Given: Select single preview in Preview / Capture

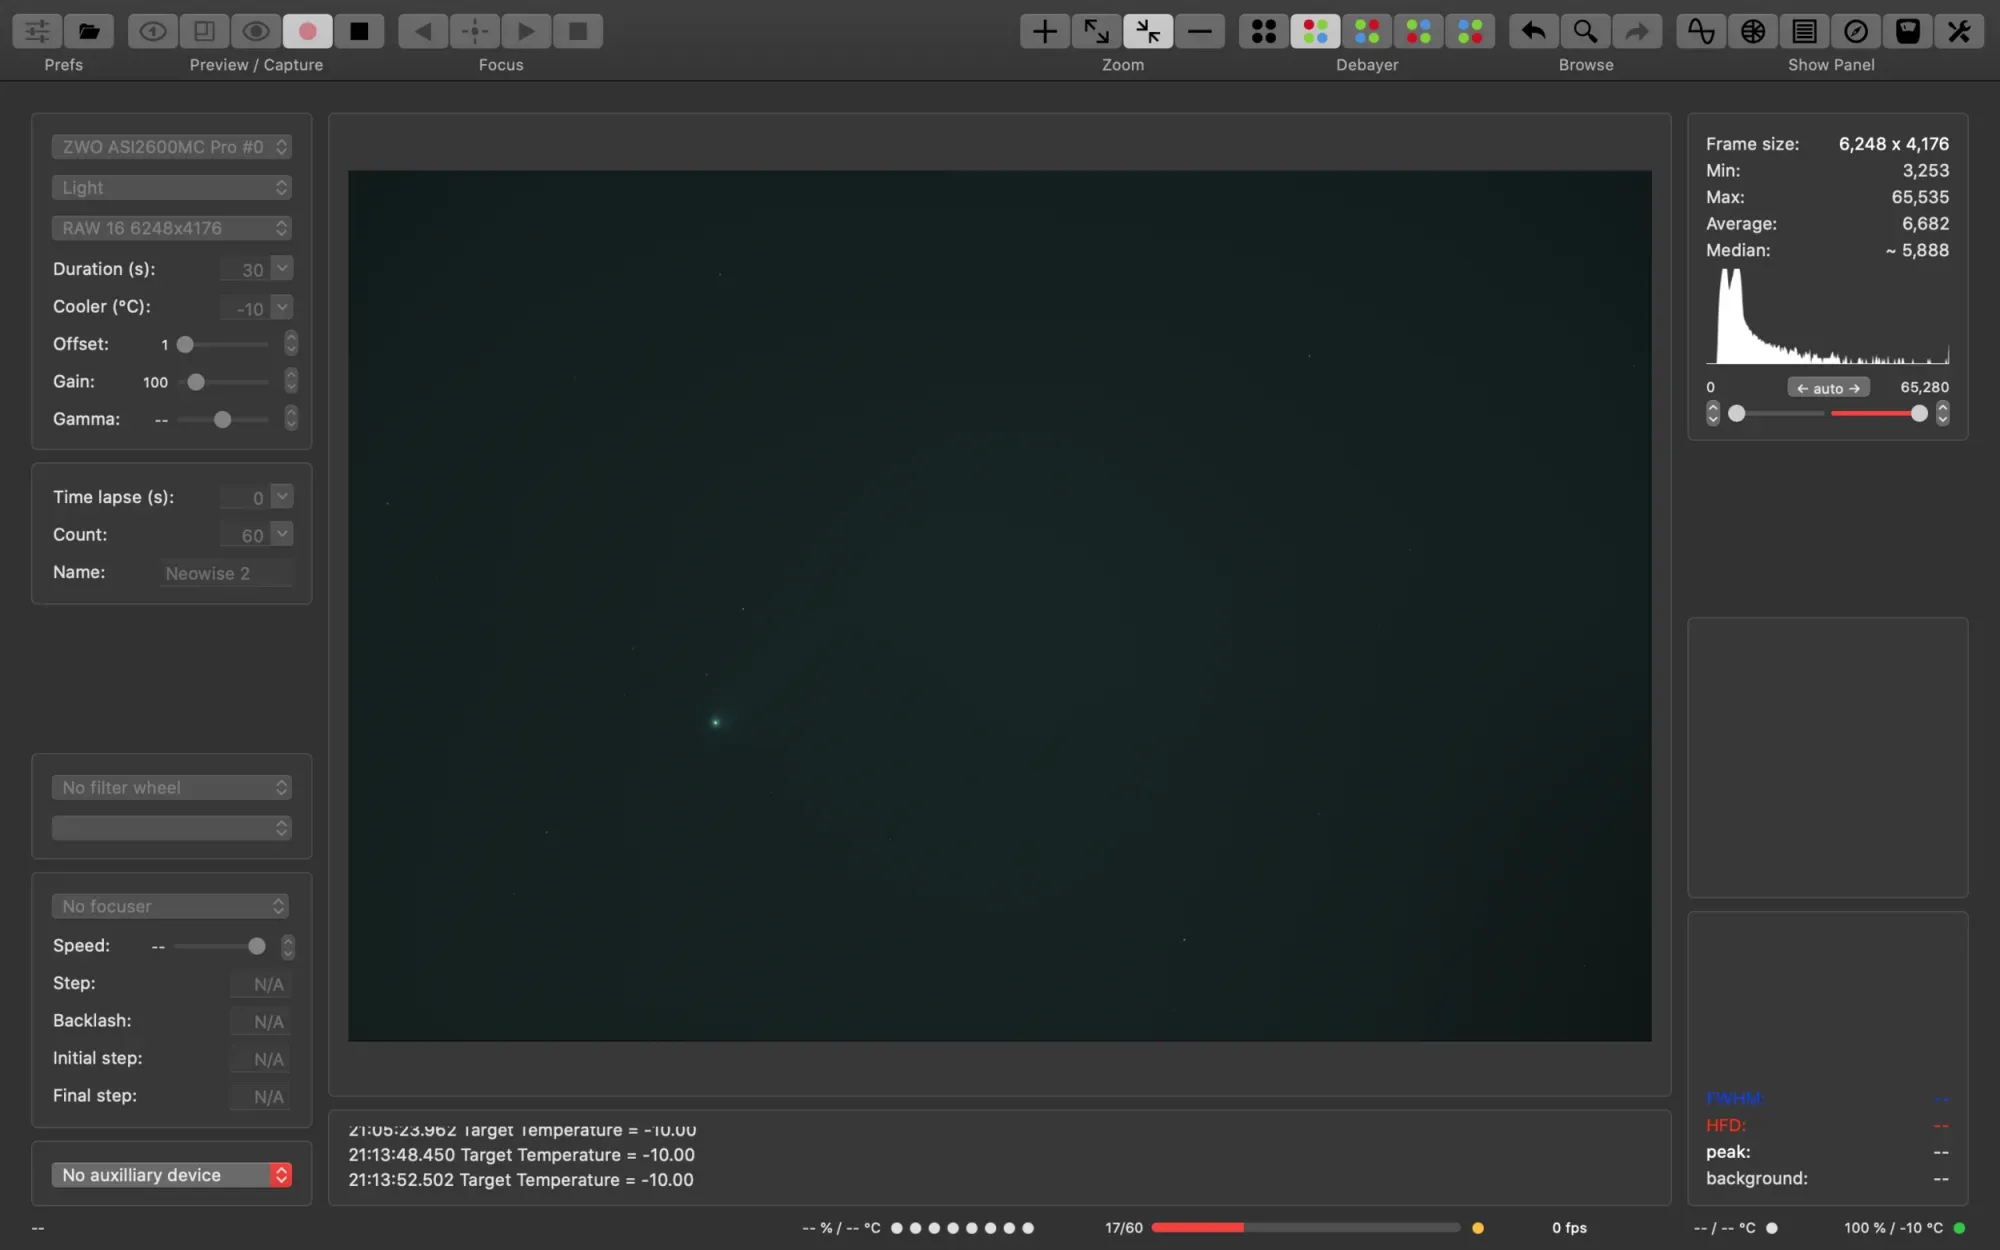Looking at the screenshot, I should coord(152,31).
